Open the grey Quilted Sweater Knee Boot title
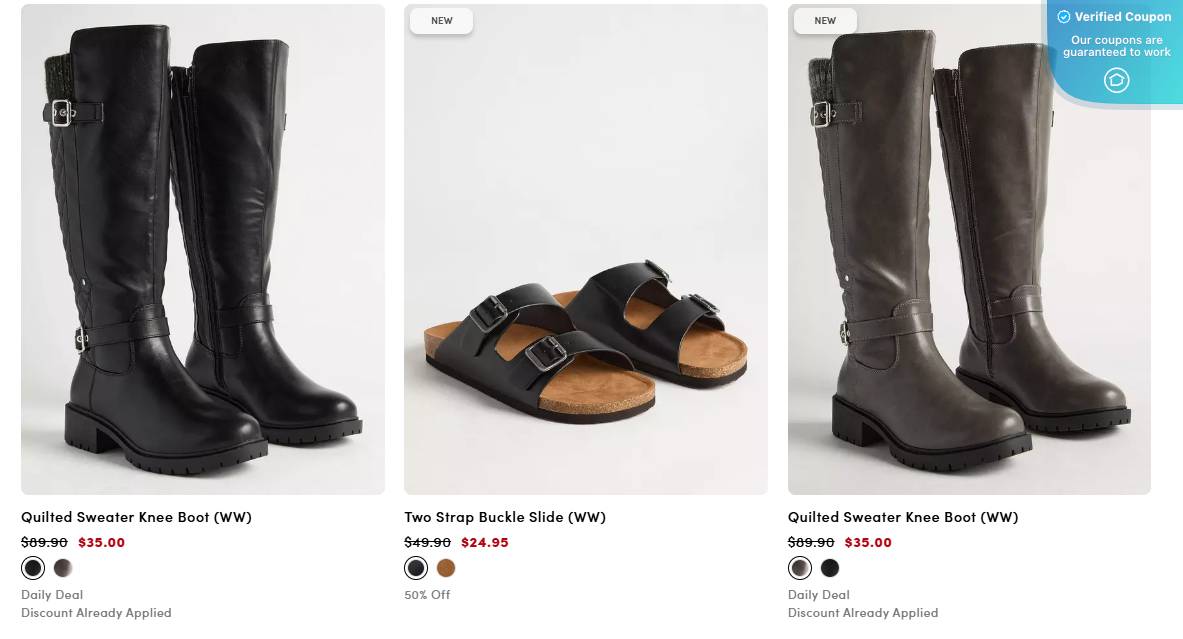 click(903, 517)
